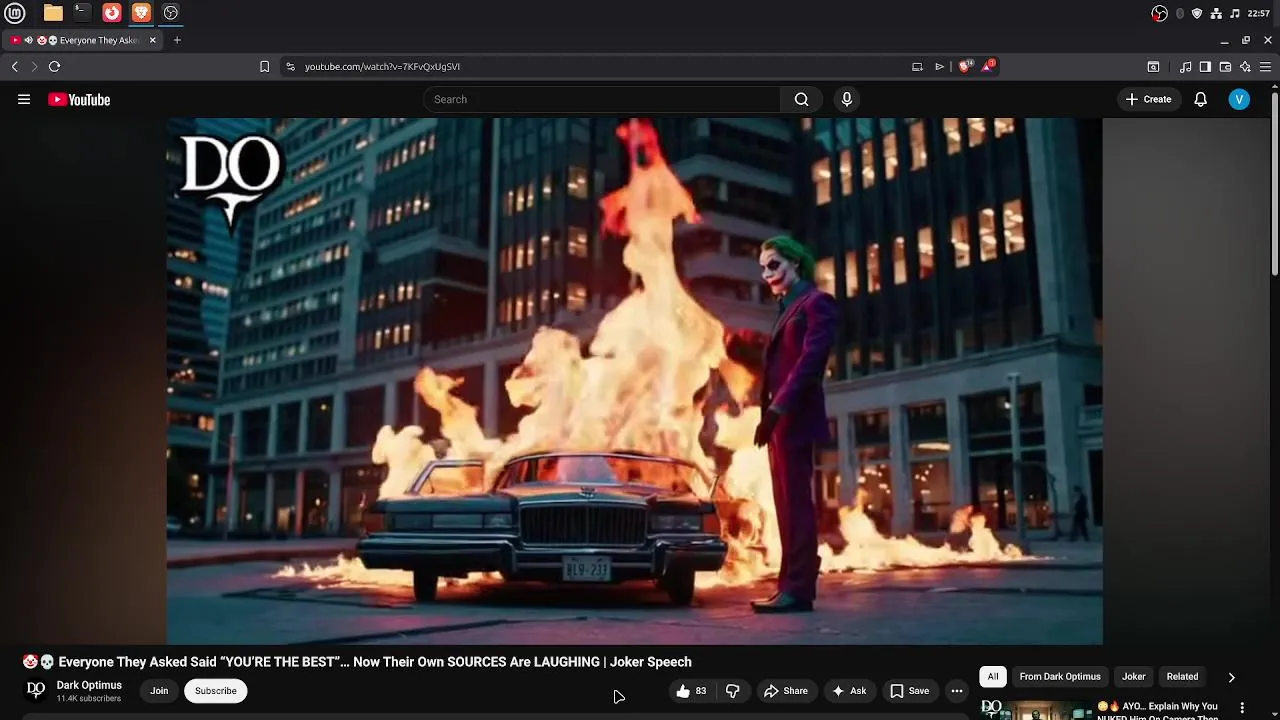Click the Join membership button
The image size is (1280, 720).
[159, 691]
